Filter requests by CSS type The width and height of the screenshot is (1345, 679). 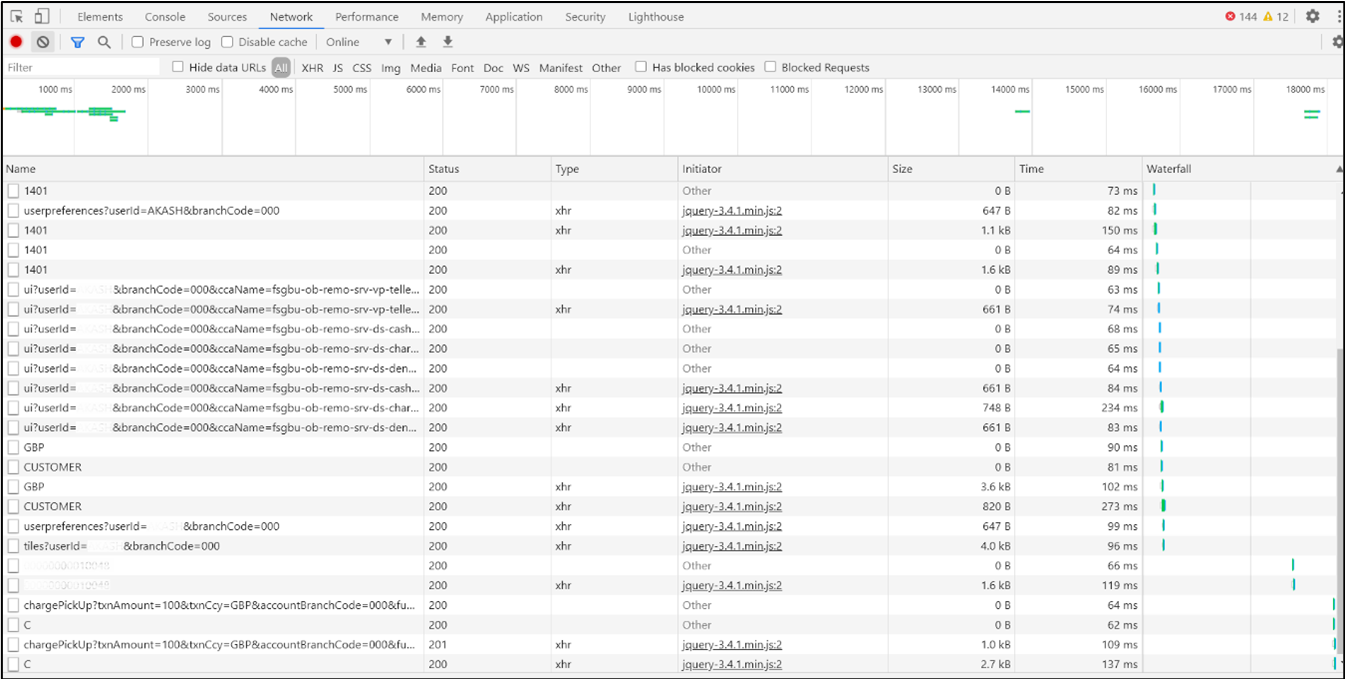pyautogui.click(x=362, y=67)
